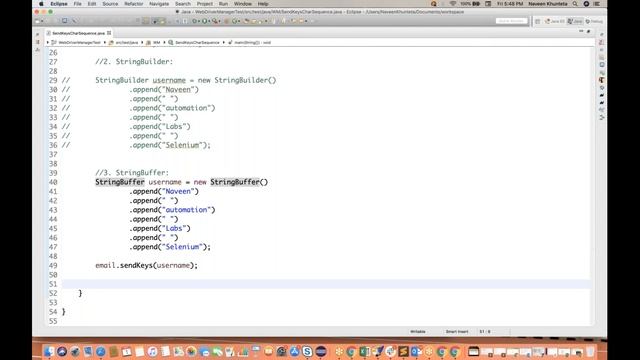Viewport: 640px width, 360px height.
Task: Open Skype from the Dock
Action: (x=307, y=351)
